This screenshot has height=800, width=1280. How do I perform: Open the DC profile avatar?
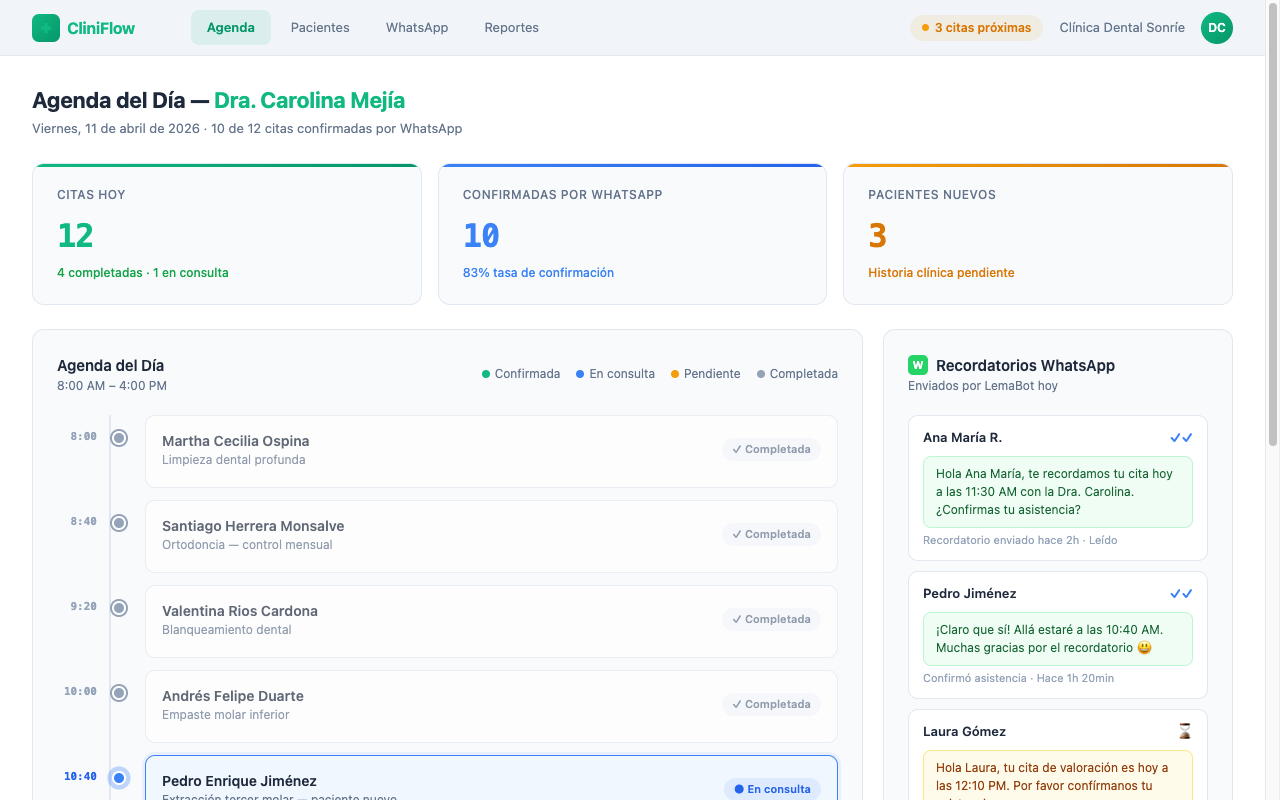point(1217,27)
